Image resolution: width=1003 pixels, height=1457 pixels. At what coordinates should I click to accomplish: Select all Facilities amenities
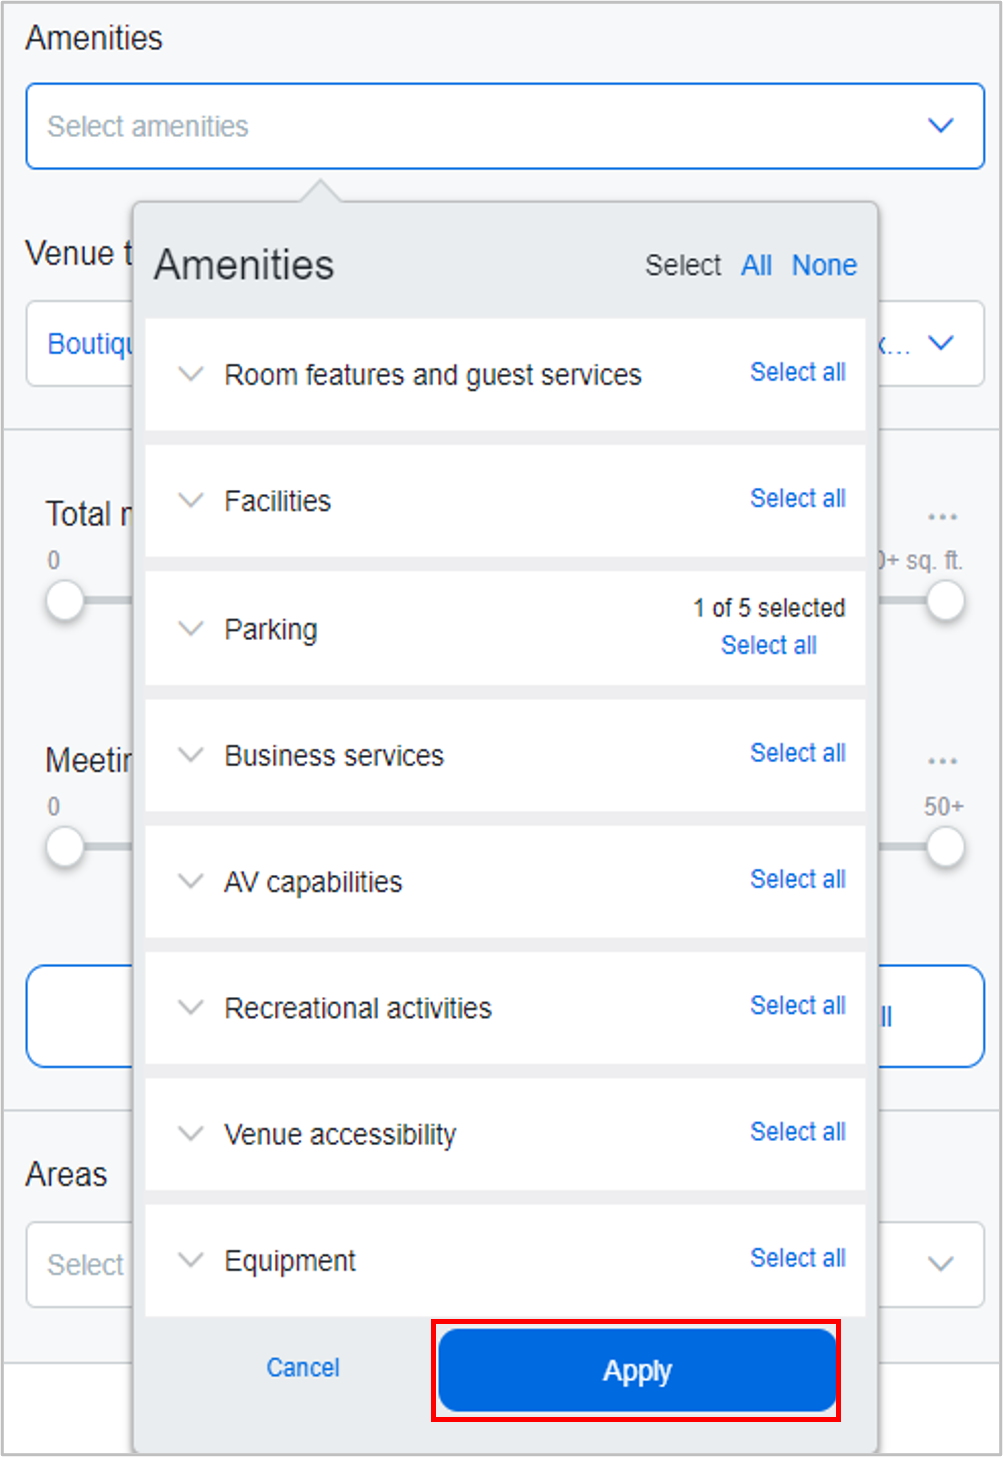point(798,498)
